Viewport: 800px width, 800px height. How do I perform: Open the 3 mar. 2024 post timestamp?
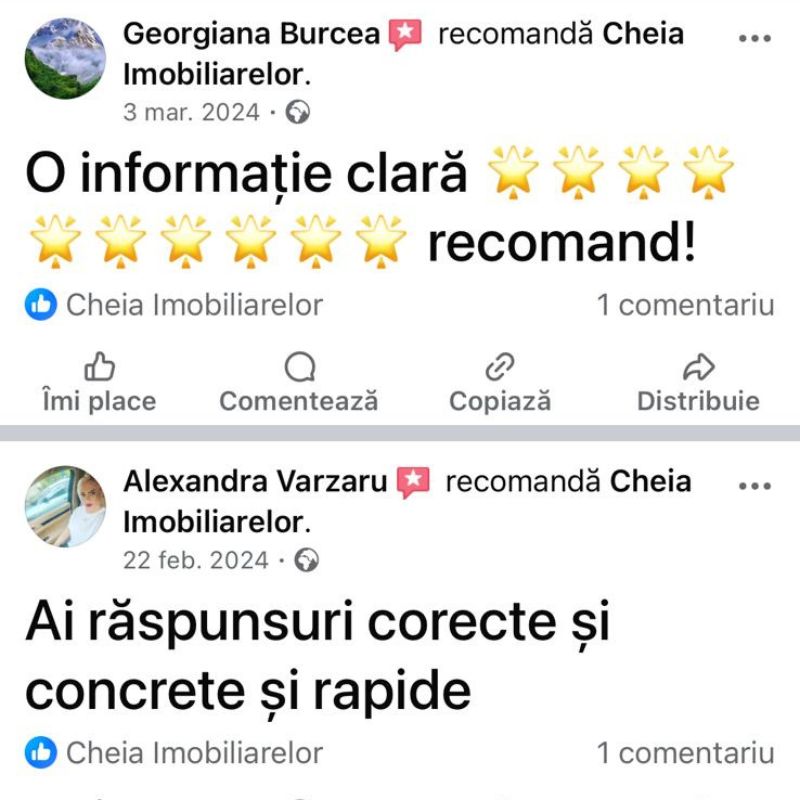pyautogui.click(x=191, y=112)
